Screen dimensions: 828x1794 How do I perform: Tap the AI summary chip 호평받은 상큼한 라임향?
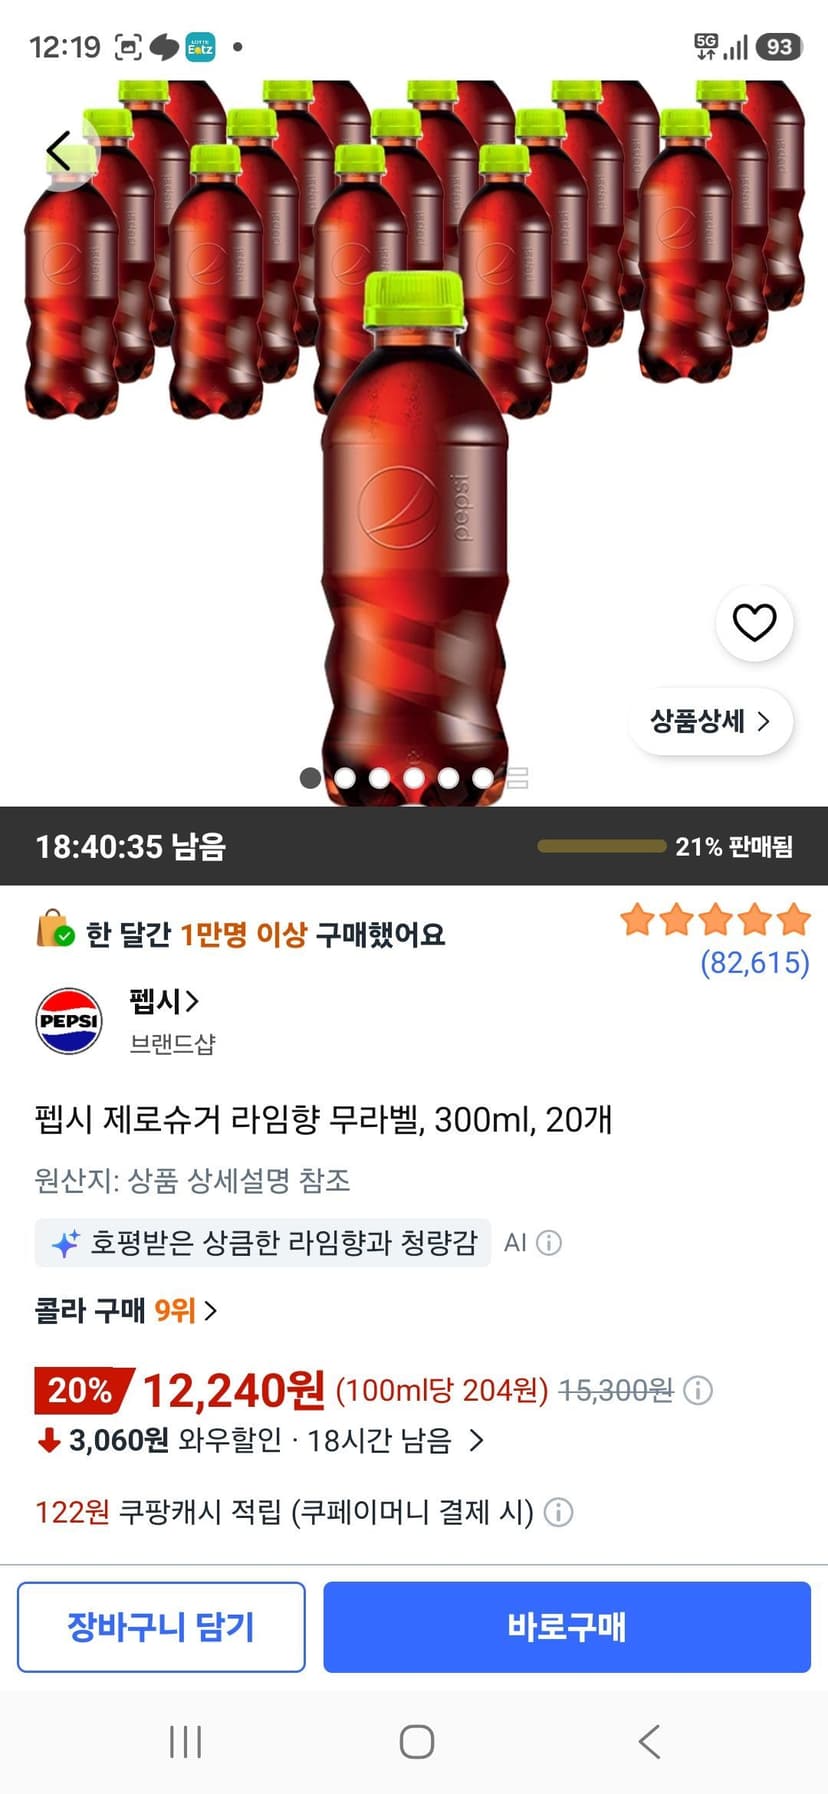263,1243
